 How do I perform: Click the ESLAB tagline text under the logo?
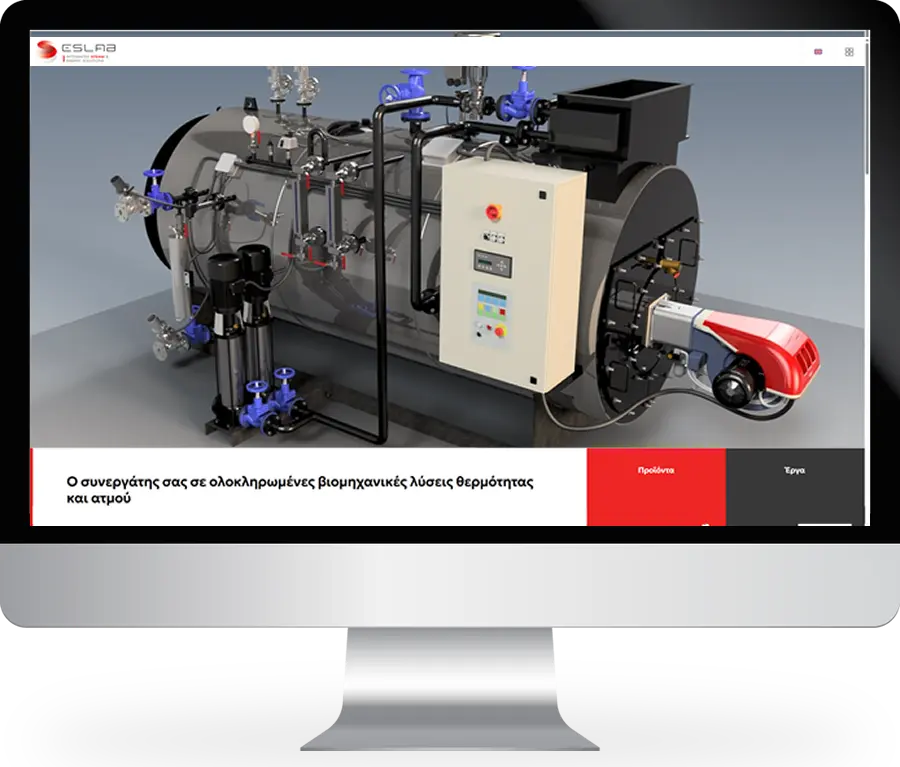coord(90,58)
